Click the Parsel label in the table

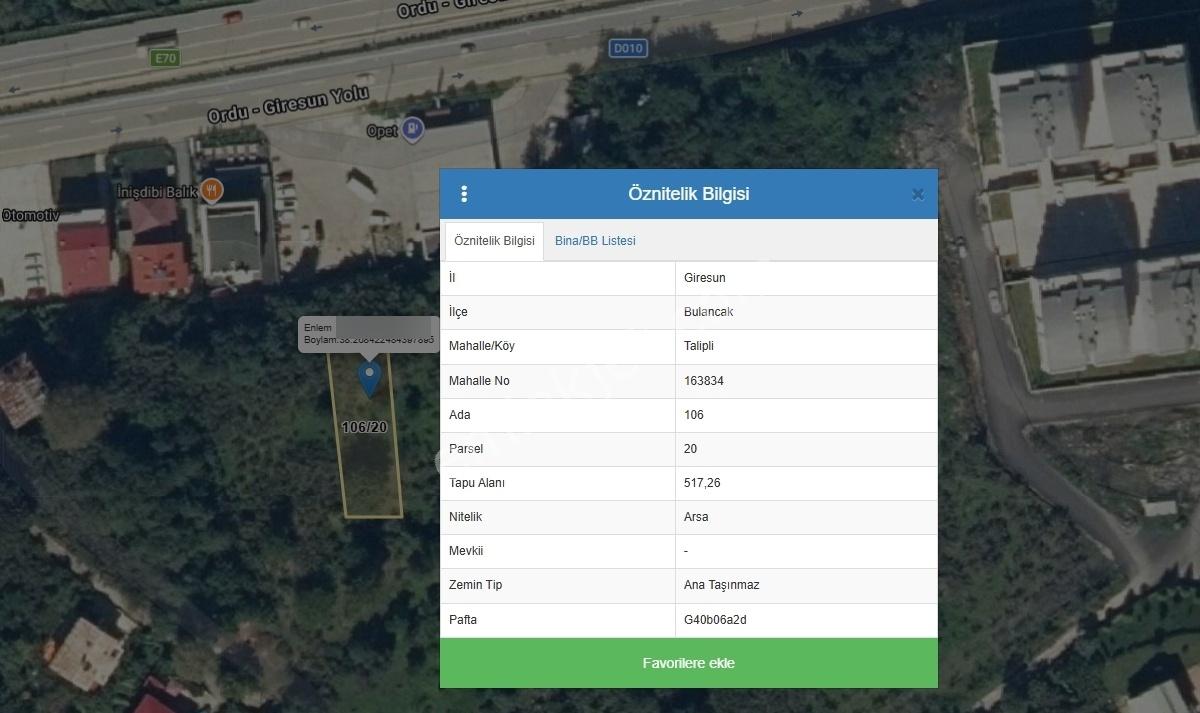click(466, 449)
